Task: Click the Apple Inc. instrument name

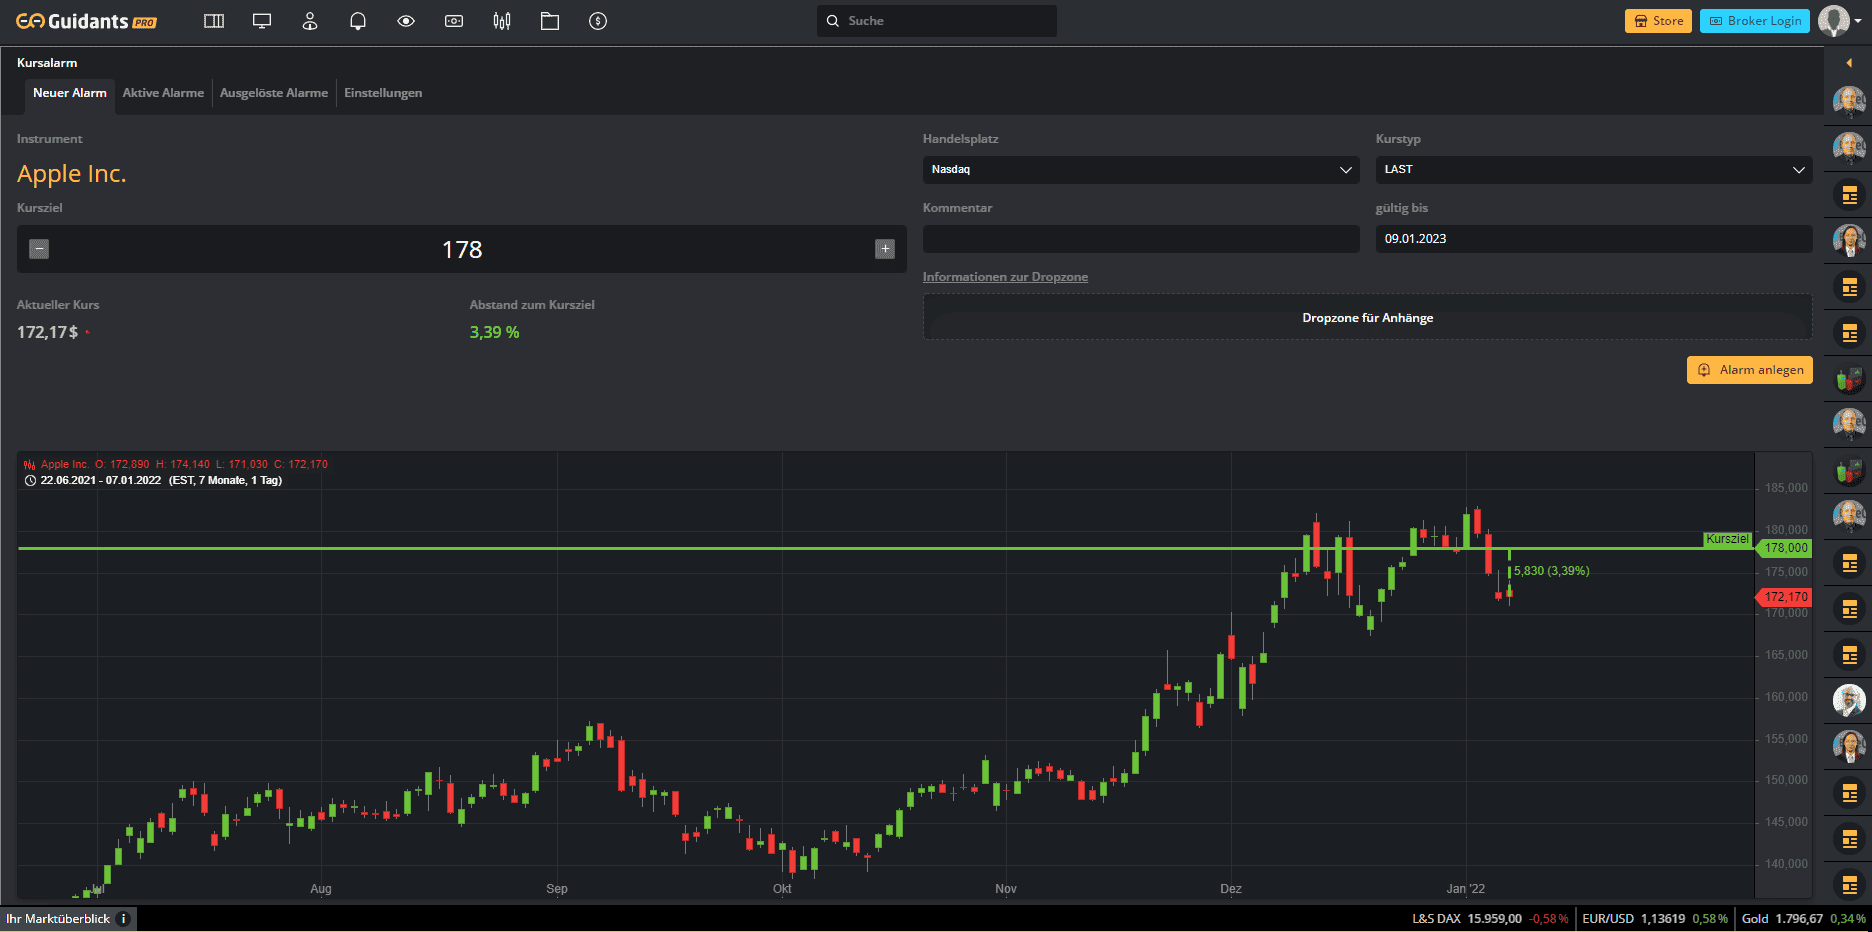Action: tap(72, 174)
